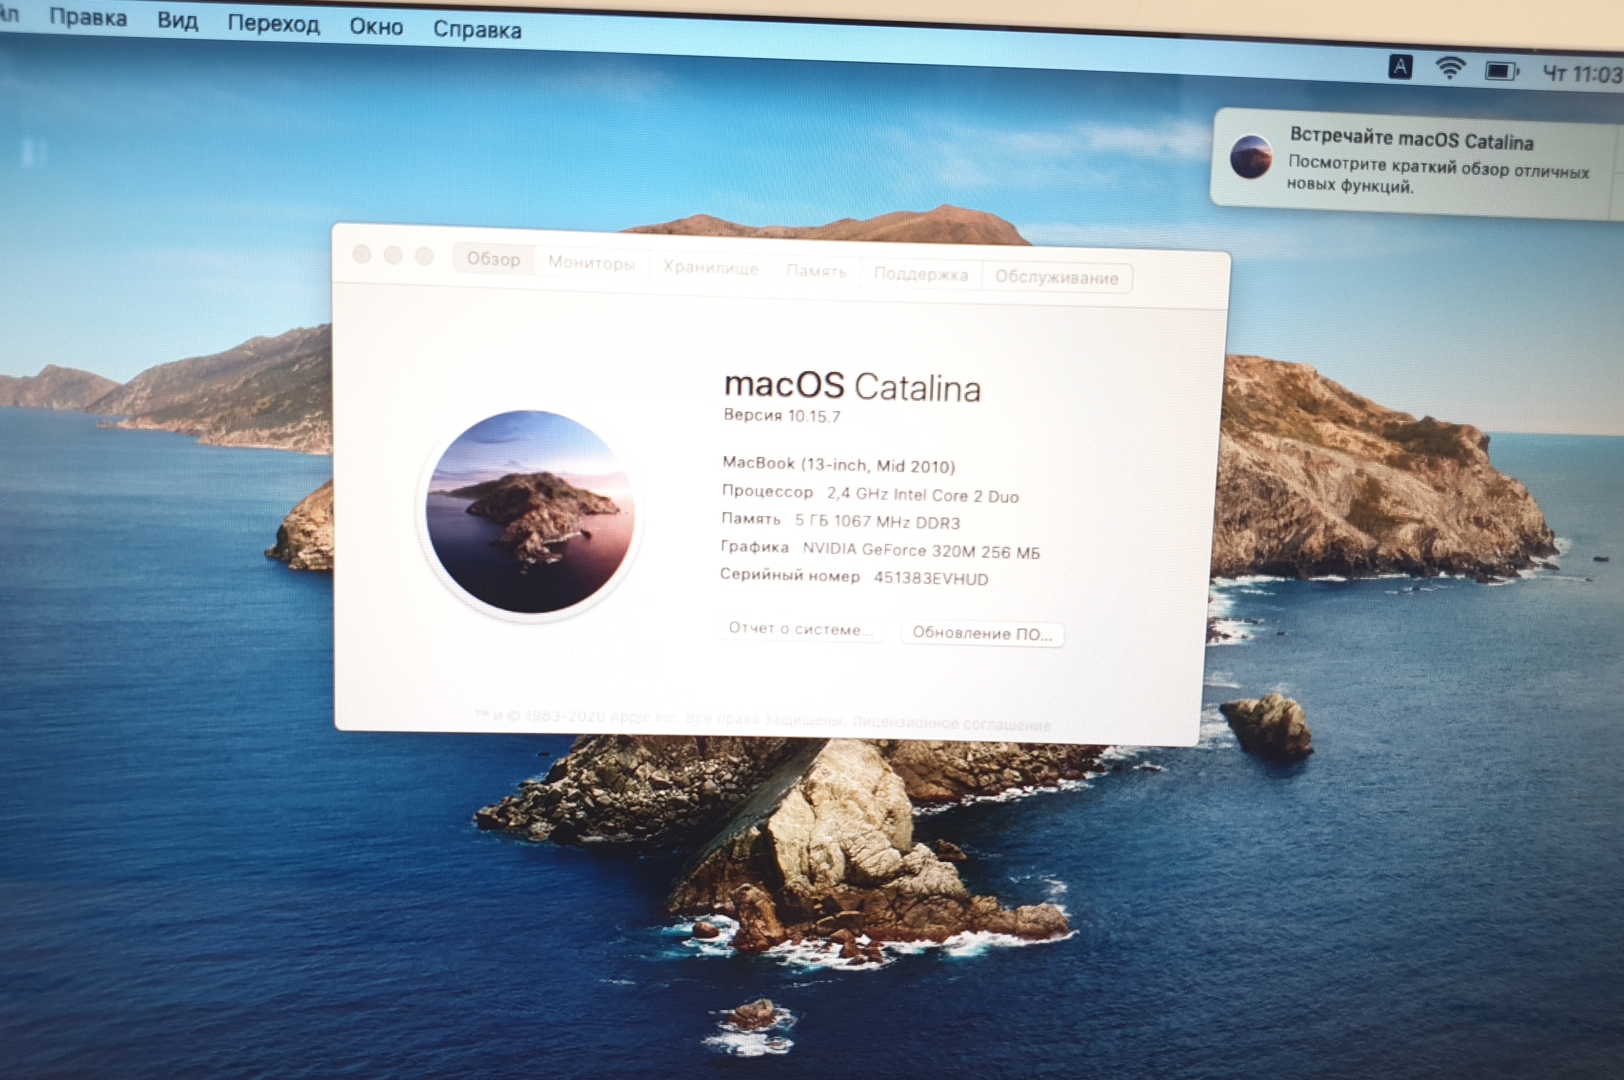
Task: Open the Wi-Fi status menu
Action: [1449, 69]
